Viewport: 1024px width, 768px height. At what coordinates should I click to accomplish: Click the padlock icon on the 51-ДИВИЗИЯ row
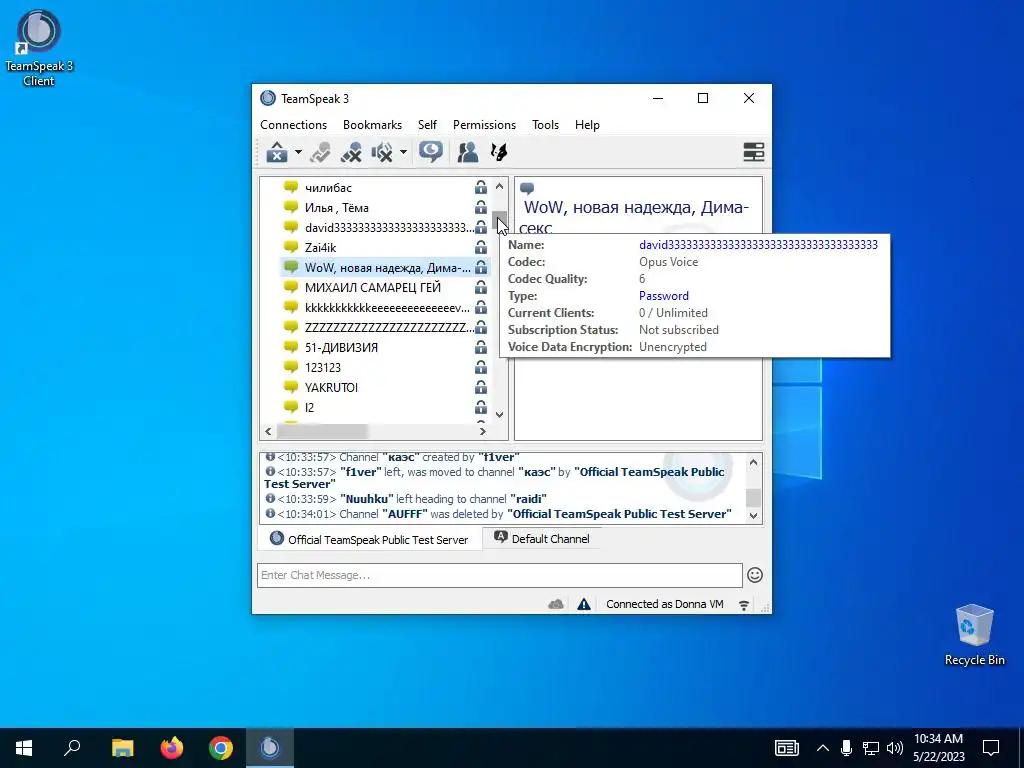coord(481,347)
